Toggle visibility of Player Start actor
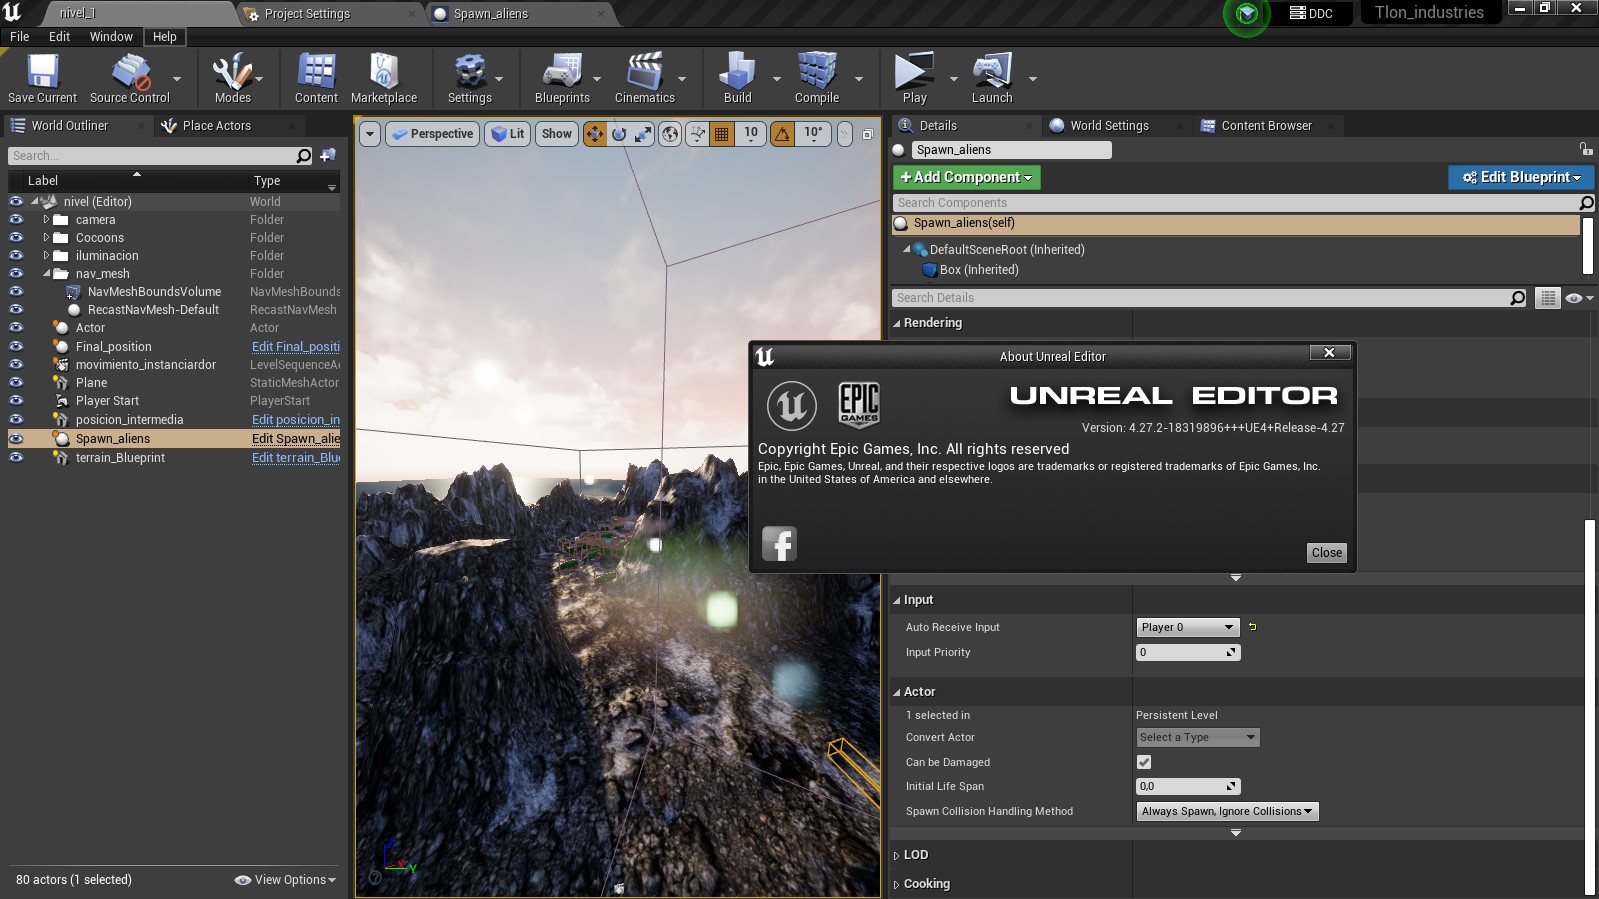 click(16, 401)
